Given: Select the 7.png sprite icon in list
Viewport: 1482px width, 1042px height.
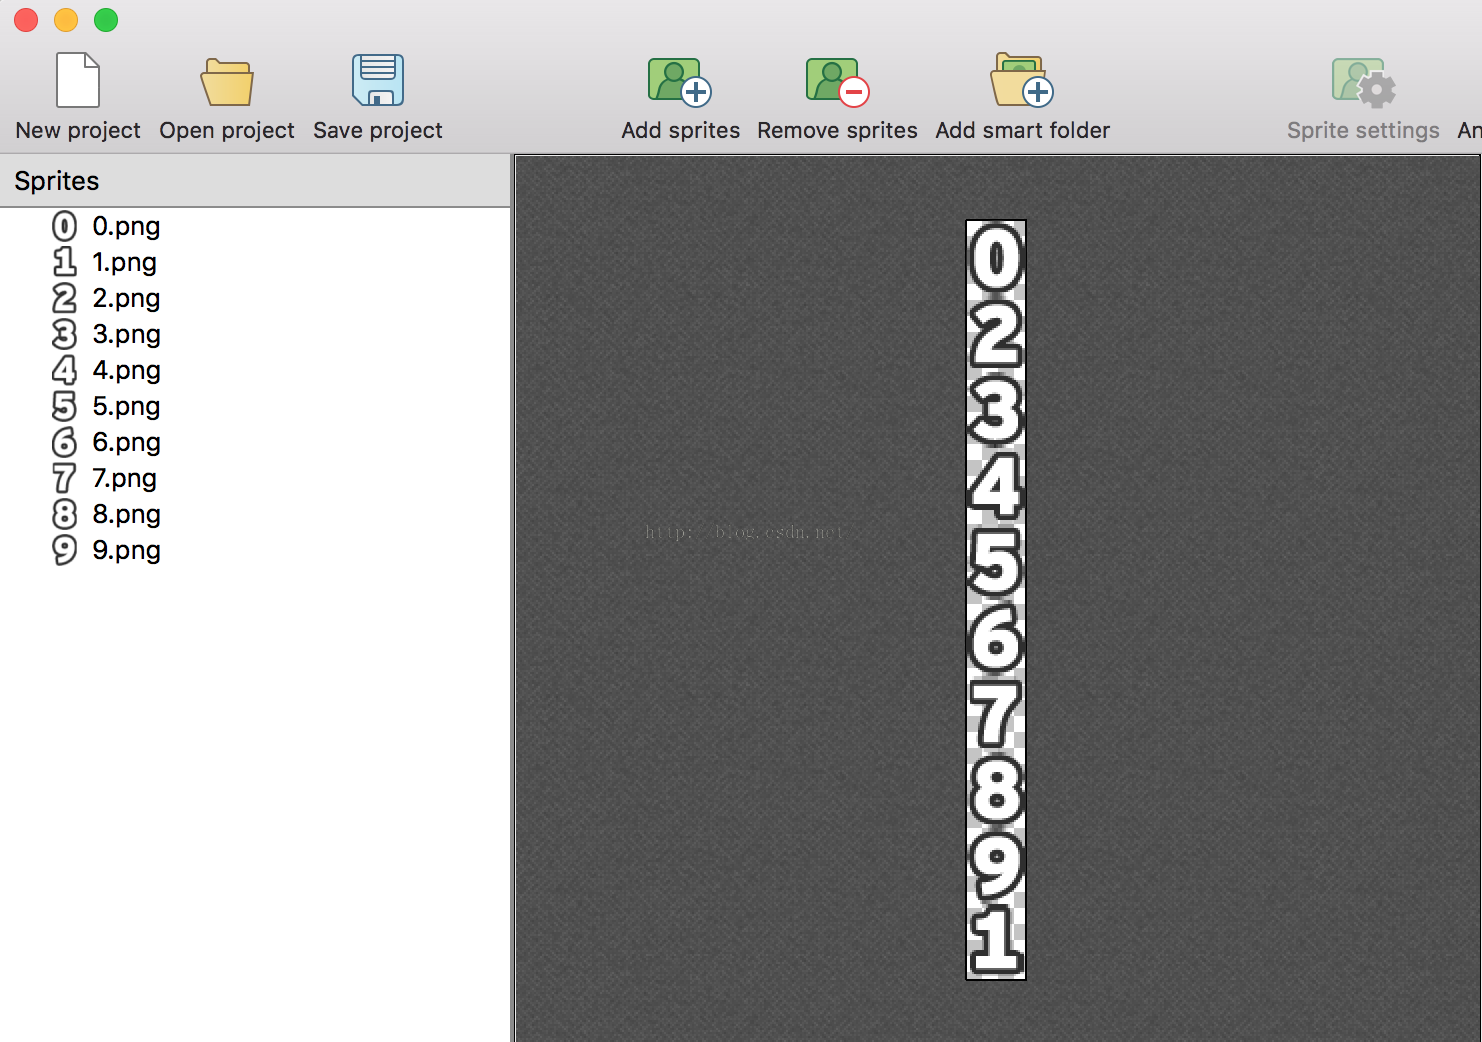Looking at the screenshot, I should coord(64,478).
